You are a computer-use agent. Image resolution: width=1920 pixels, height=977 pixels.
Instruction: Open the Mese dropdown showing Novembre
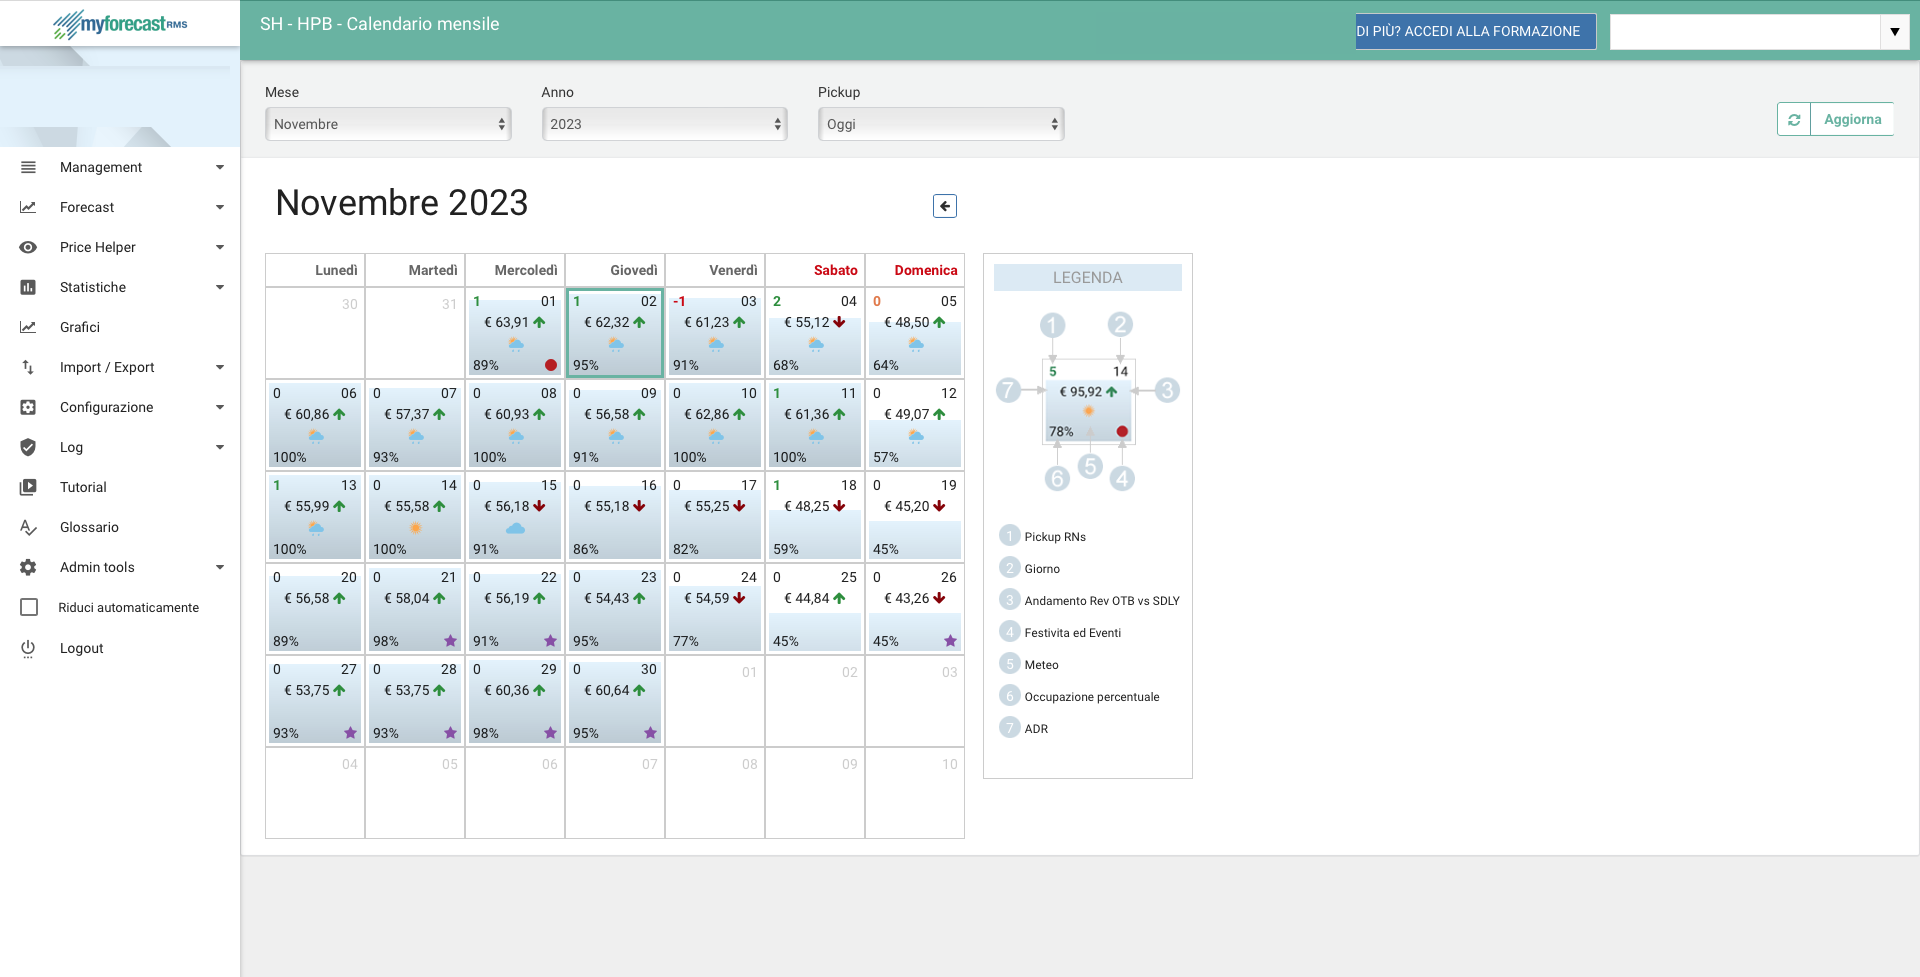(x=388, y=124)
